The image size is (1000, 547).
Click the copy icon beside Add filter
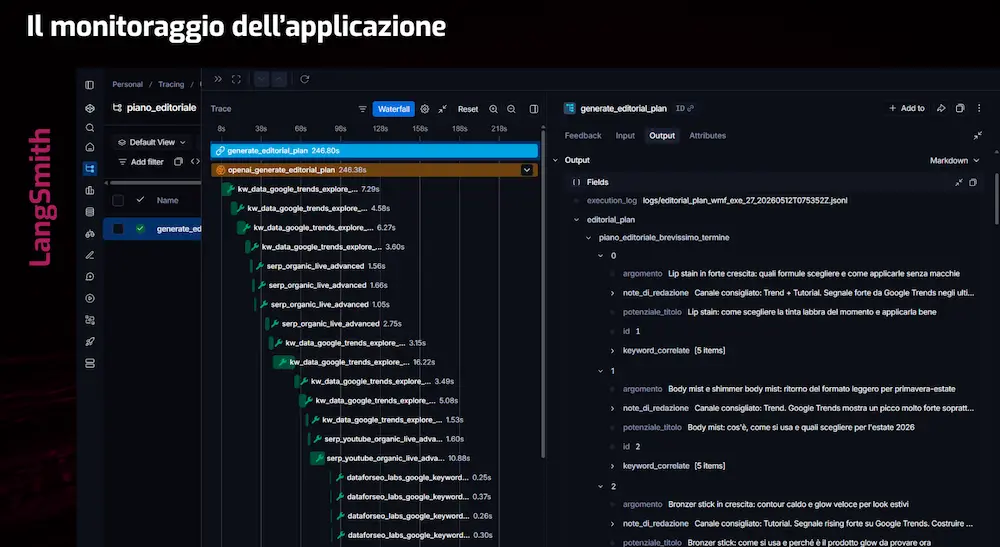[179, 161]
